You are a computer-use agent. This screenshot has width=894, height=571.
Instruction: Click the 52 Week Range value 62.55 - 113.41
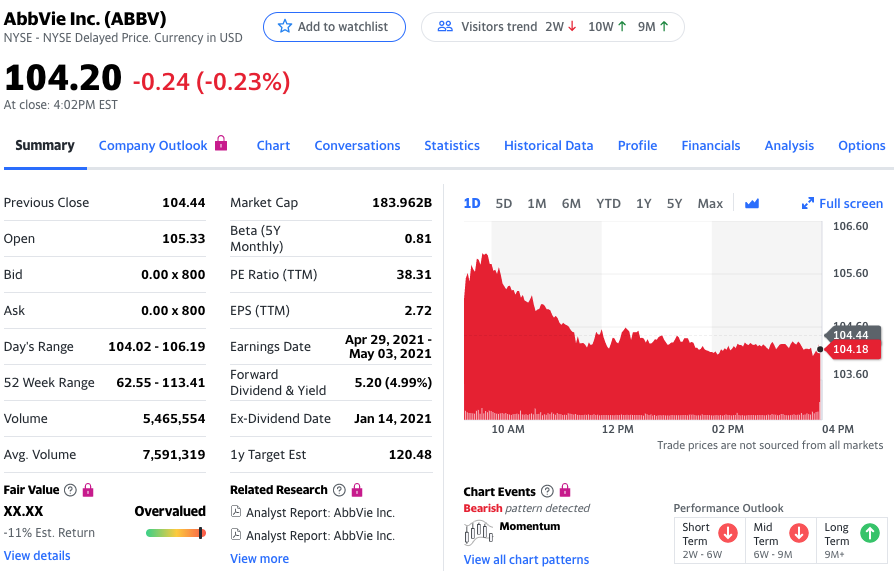click(161, 382)
